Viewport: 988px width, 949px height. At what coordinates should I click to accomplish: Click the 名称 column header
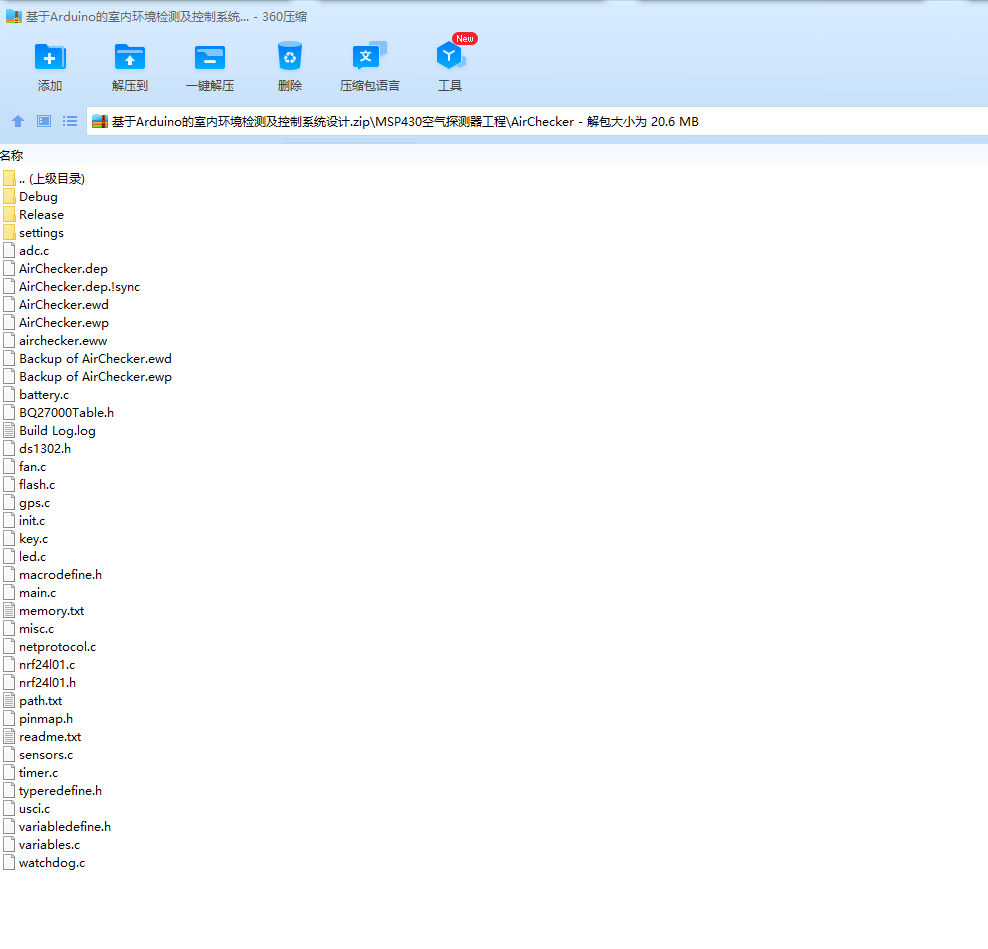click(11, 155)
